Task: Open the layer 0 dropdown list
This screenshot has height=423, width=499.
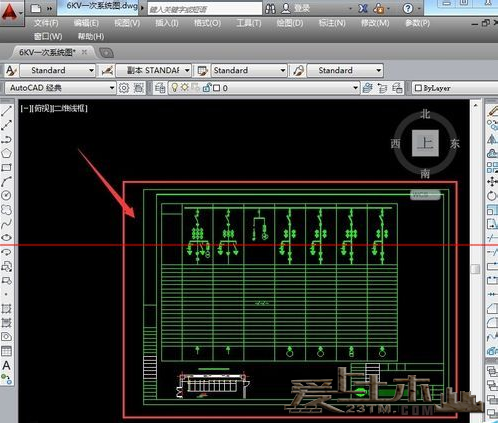Action: pyautogui.click(x=355, y=88)
